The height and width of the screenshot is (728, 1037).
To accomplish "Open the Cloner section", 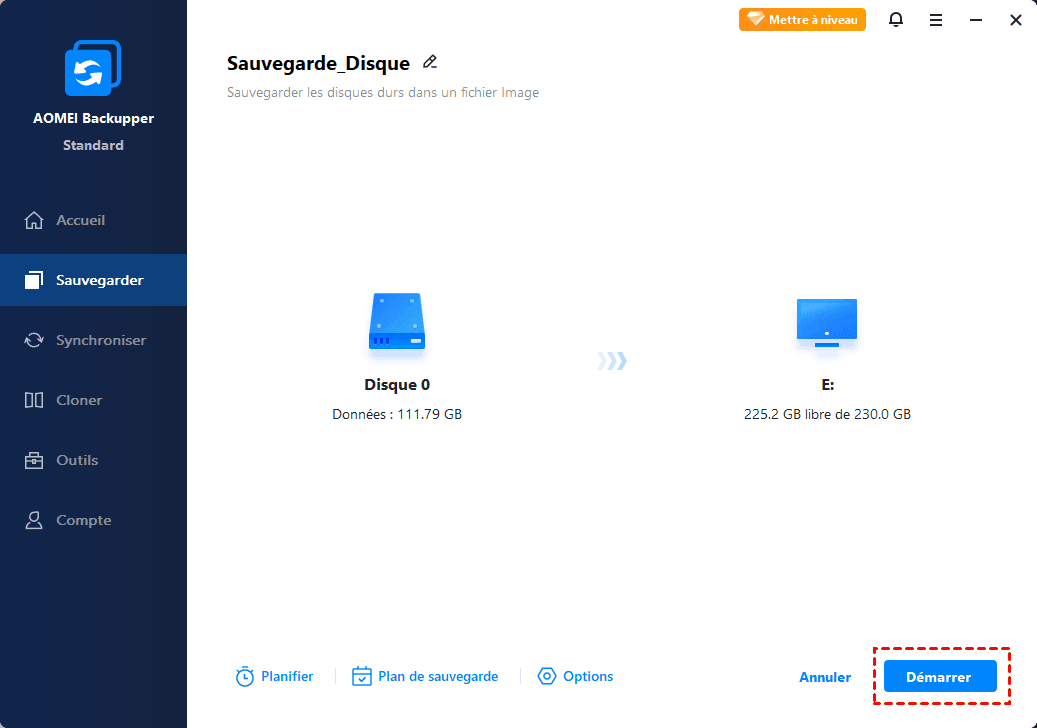I will tap(93, 400).
